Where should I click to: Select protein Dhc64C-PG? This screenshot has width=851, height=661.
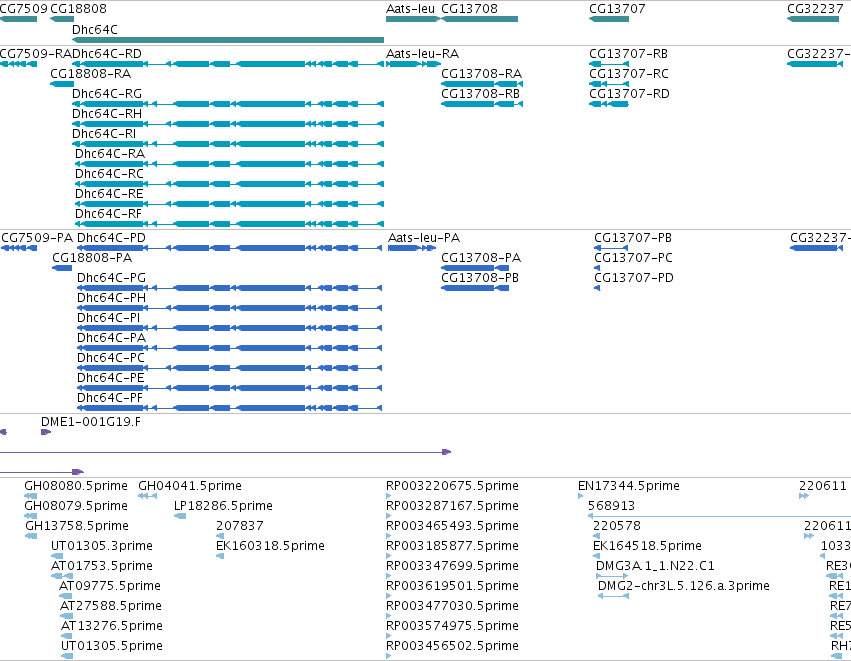click(x=230, y=288)
